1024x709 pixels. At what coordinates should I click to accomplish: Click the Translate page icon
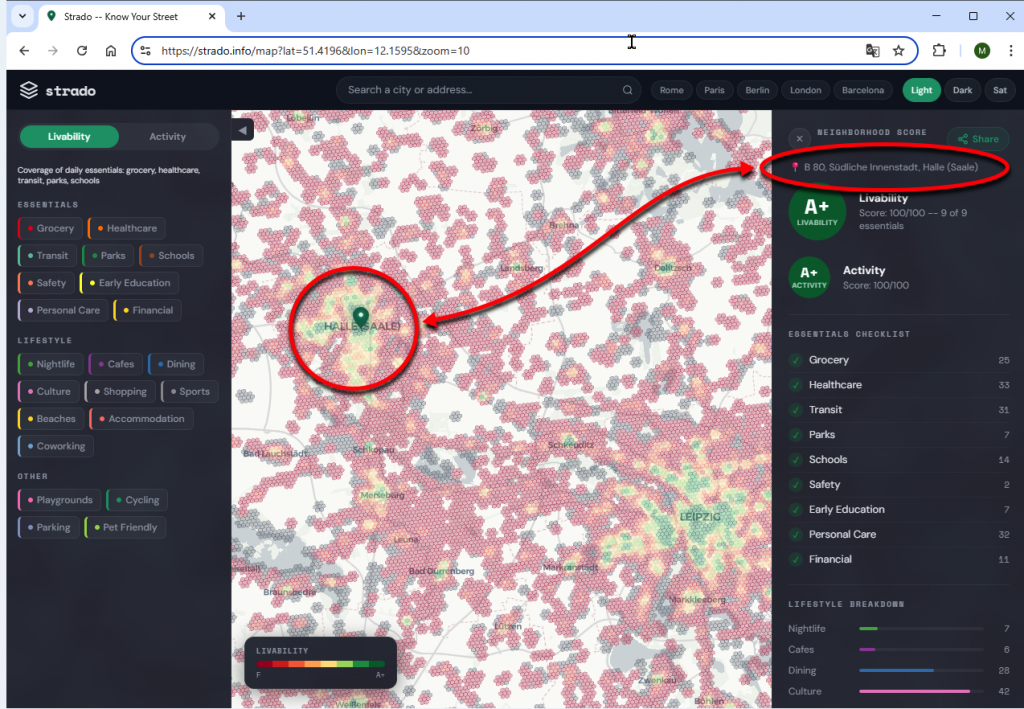pyautogui.click(x=872, y=51)
